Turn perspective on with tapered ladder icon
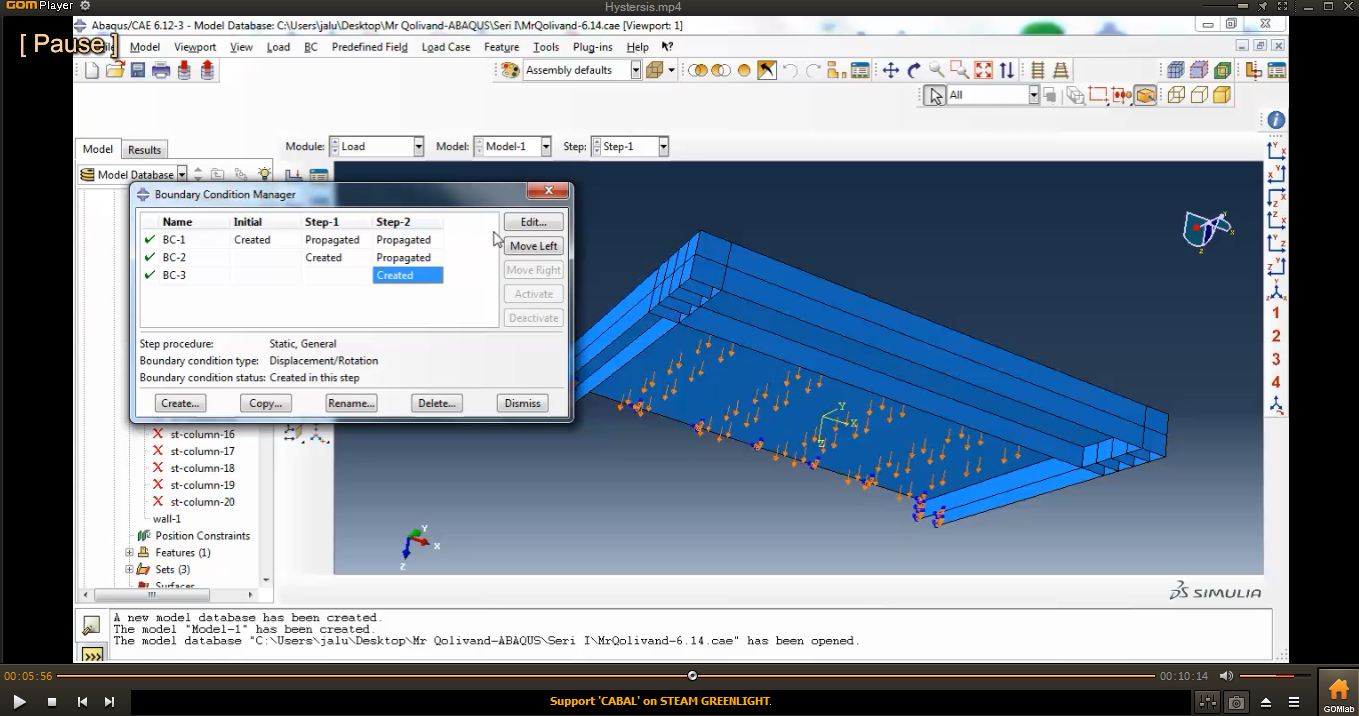The image size is (1359, 716). click(x=1061, y=70)
